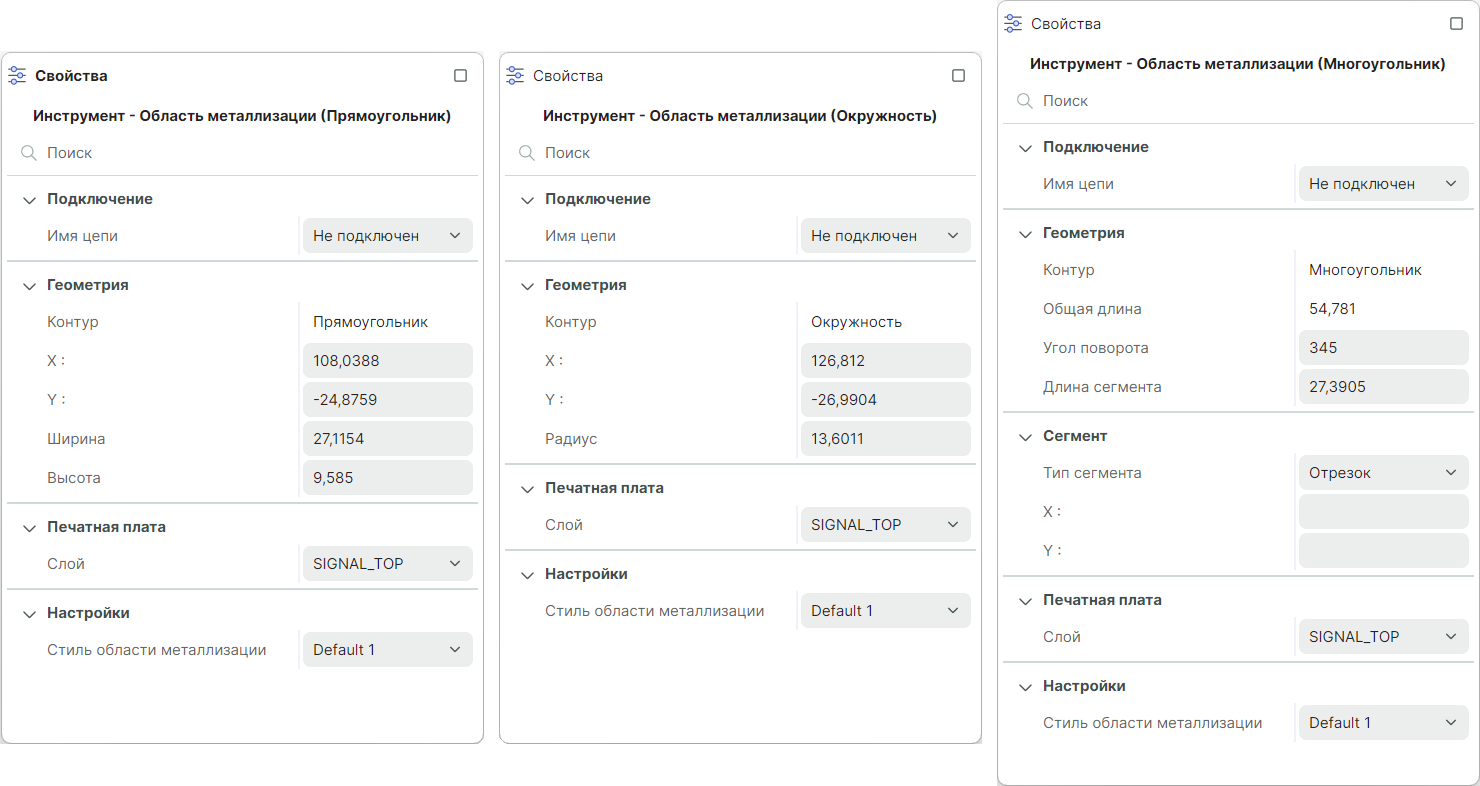The width and height of the screenshot is (1480, 786).
Task: Collapse Печатная плата section in Circle panel
Action: 526,488
